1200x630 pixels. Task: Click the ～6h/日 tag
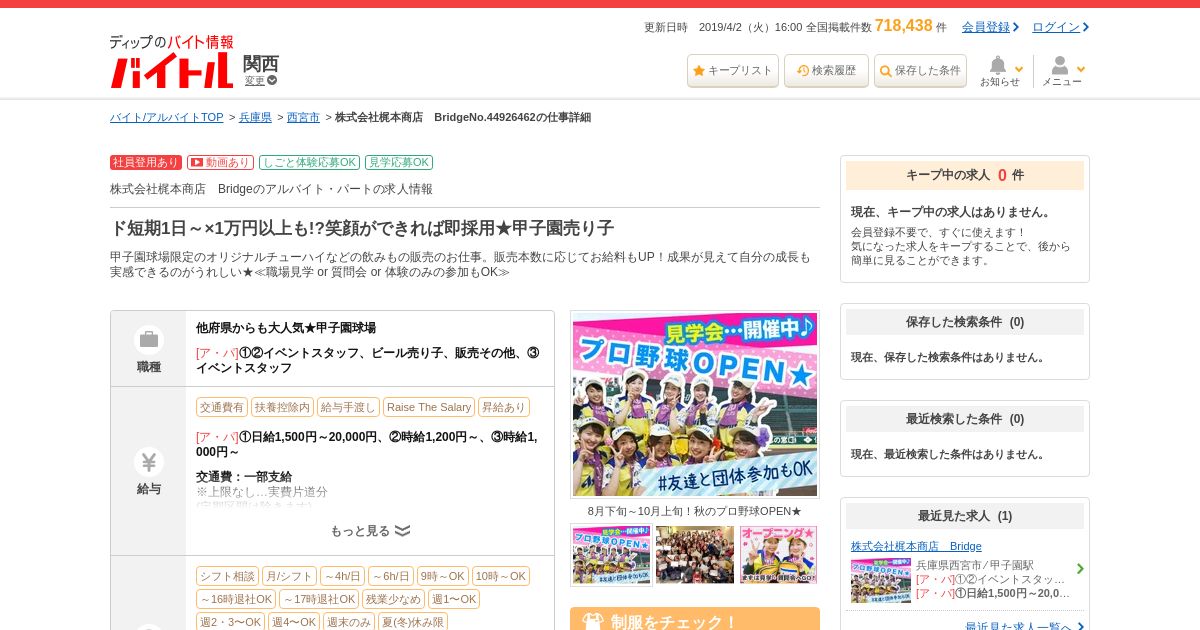click(391, 576)
